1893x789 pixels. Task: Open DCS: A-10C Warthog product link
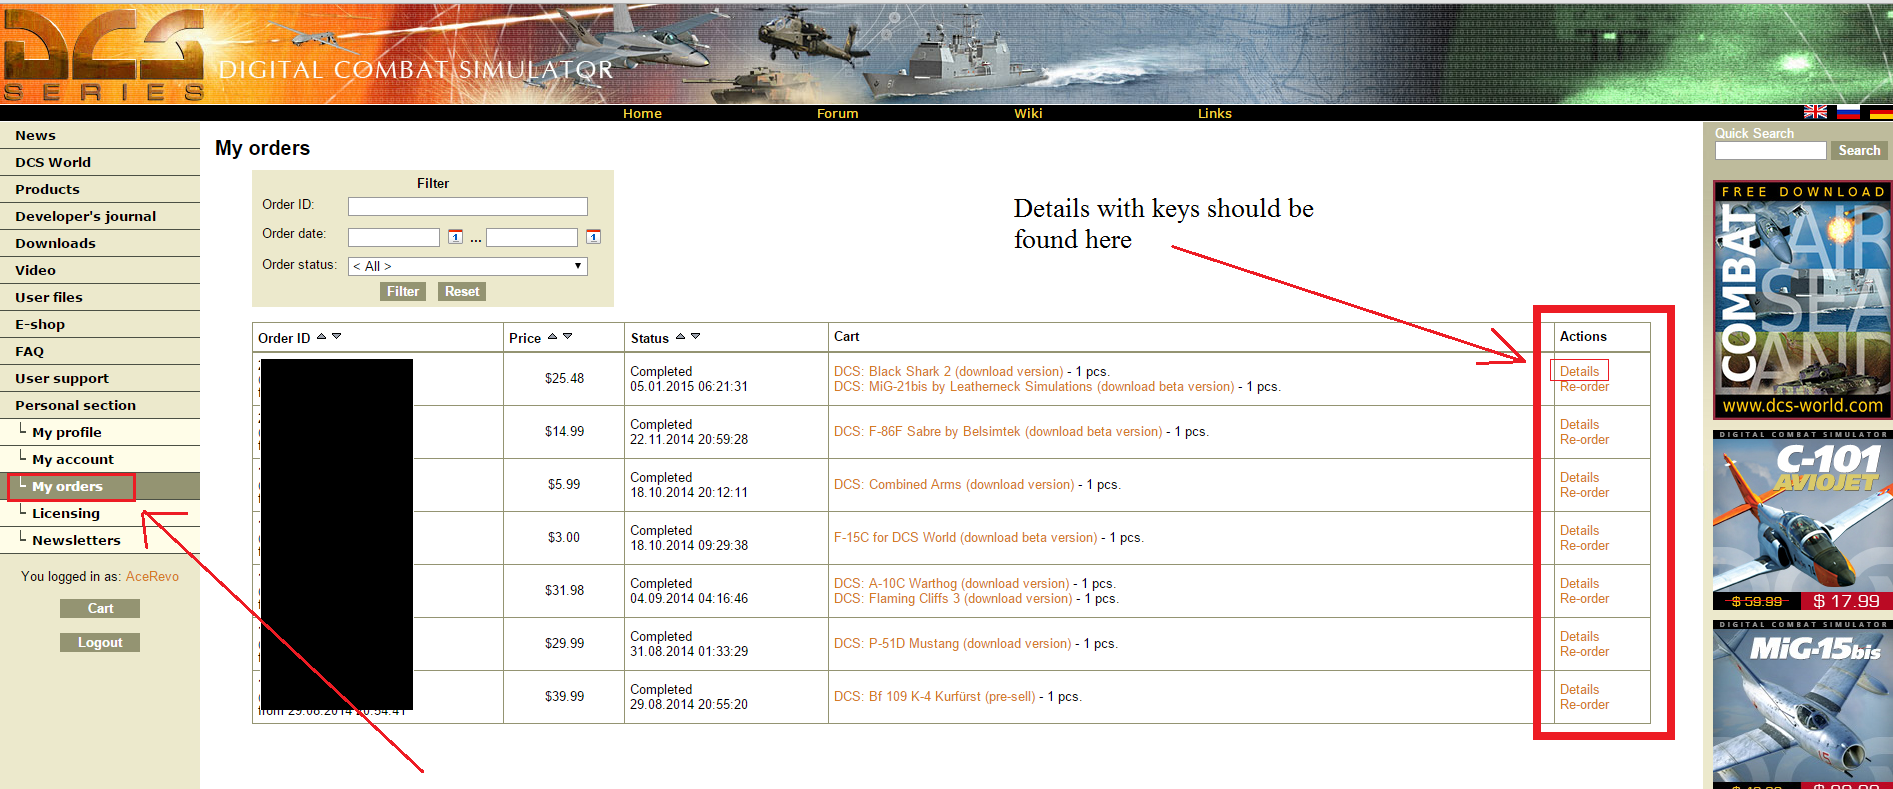pos(951,583)
